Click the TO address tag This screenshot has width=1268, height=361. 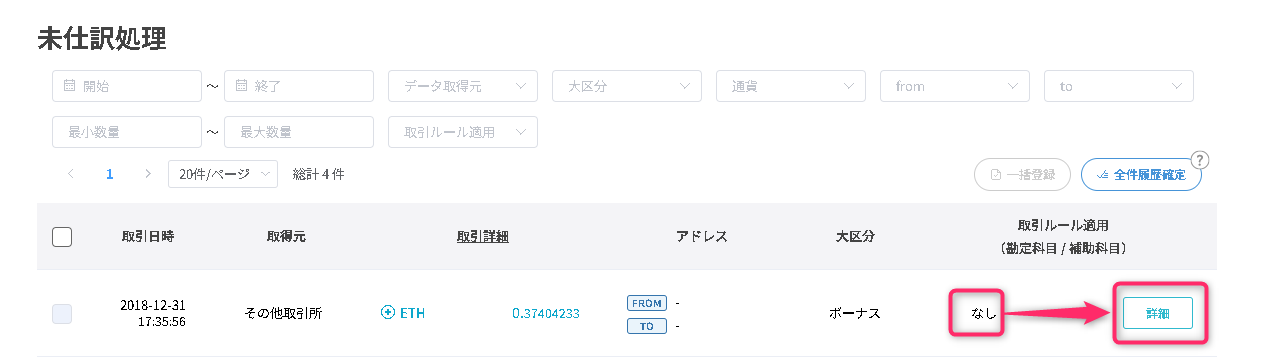pyautogui.click(x=647, y=325)
